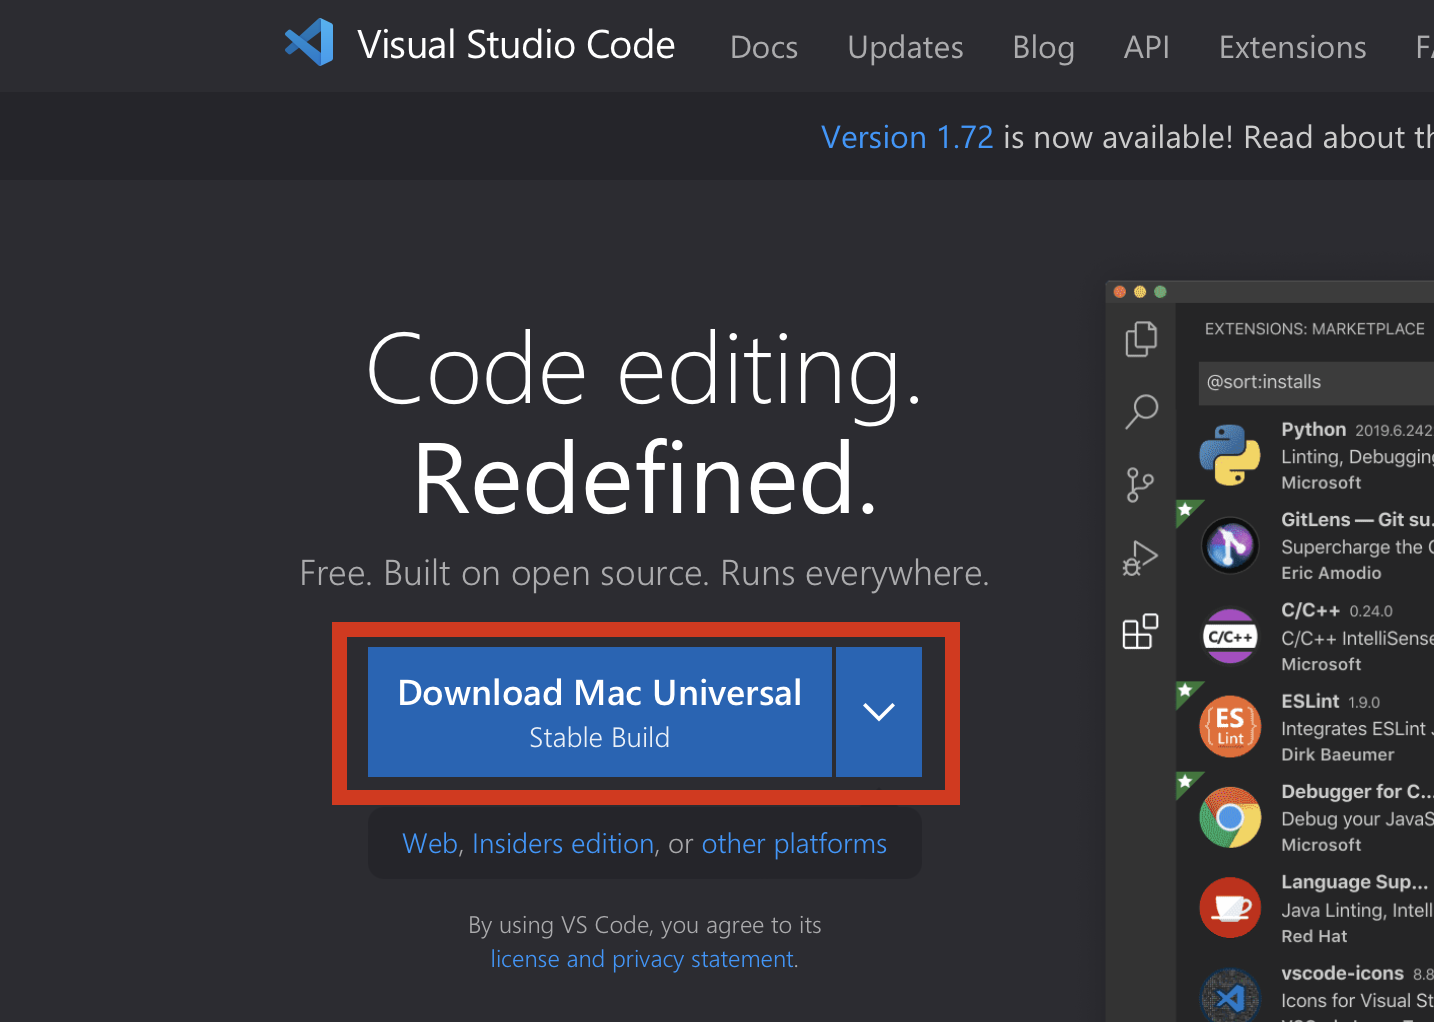Select the C/C++ 0.24.0 title
Screen dimensions: 1434x1022
pyautogui.click(x=1337, y=610)
